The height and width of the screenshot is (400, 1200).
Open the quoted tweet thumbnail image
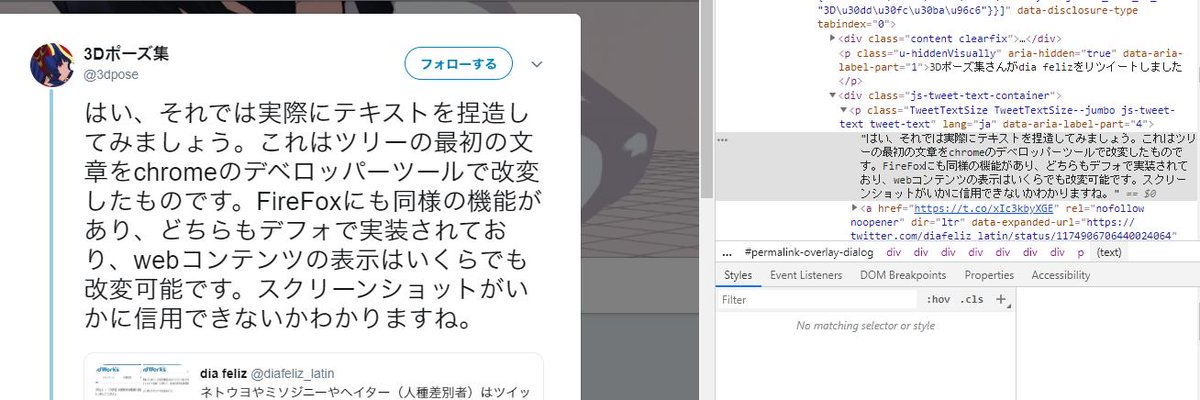click(x=142, y=382)
